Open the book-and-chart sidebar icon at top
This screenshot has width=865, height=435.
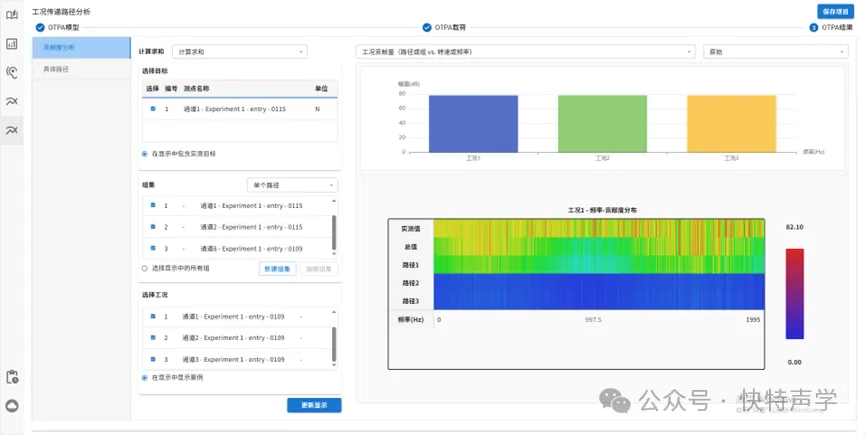12,14
